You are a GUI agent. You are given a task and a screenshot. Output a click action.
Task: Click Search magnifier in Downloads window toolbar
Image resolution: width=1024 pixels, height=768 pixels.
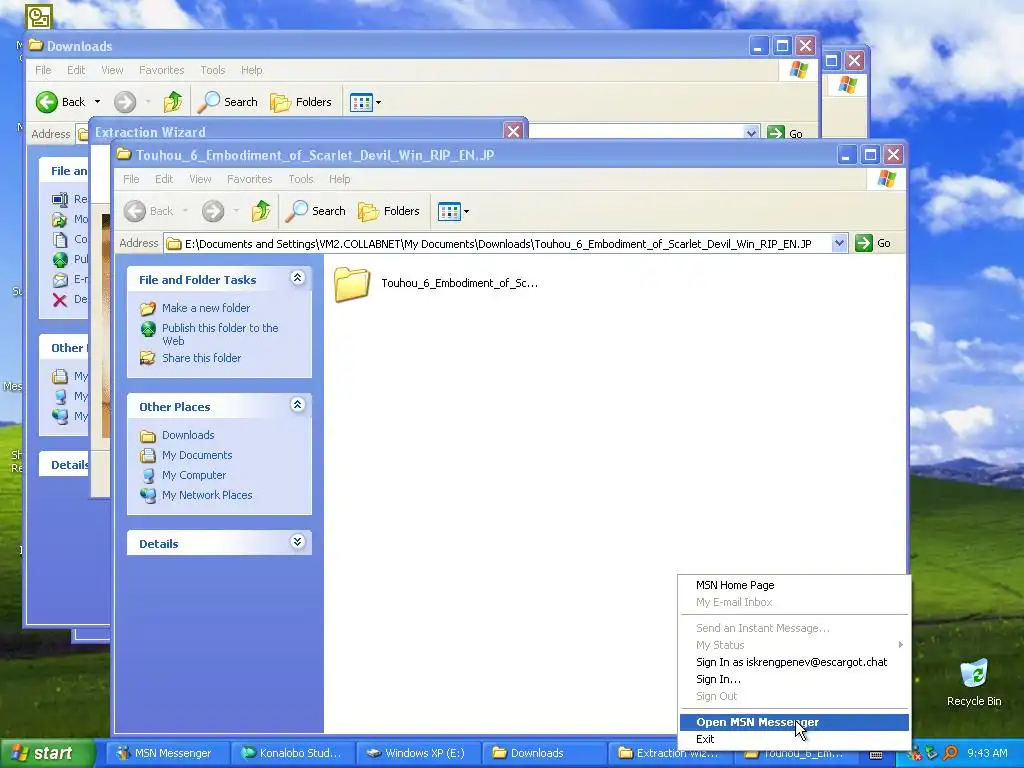click(x=209, y=102)
